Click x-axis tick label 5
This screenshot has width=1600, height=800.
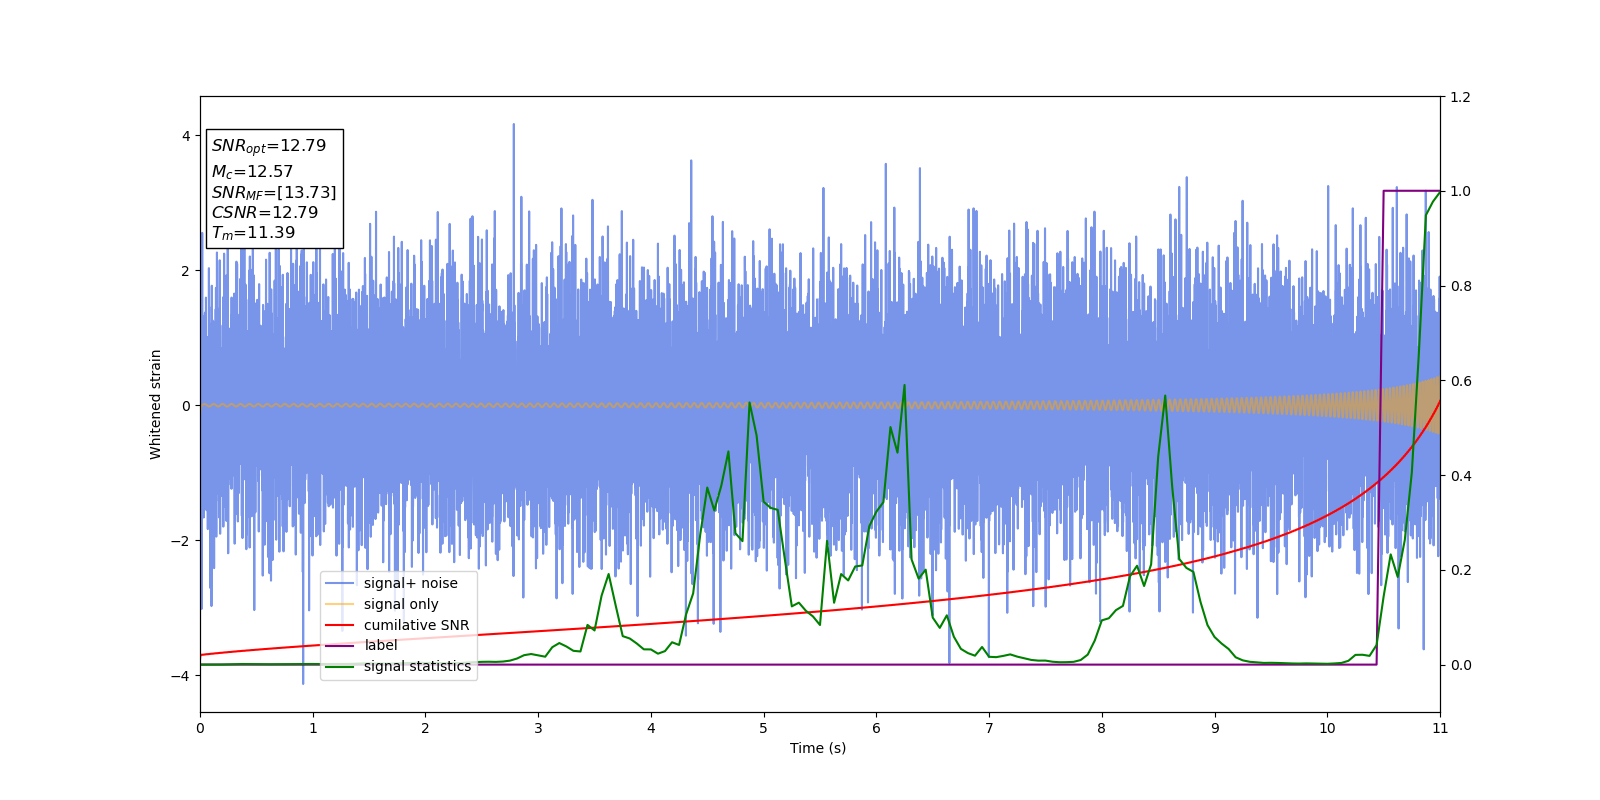click(764, 728)
